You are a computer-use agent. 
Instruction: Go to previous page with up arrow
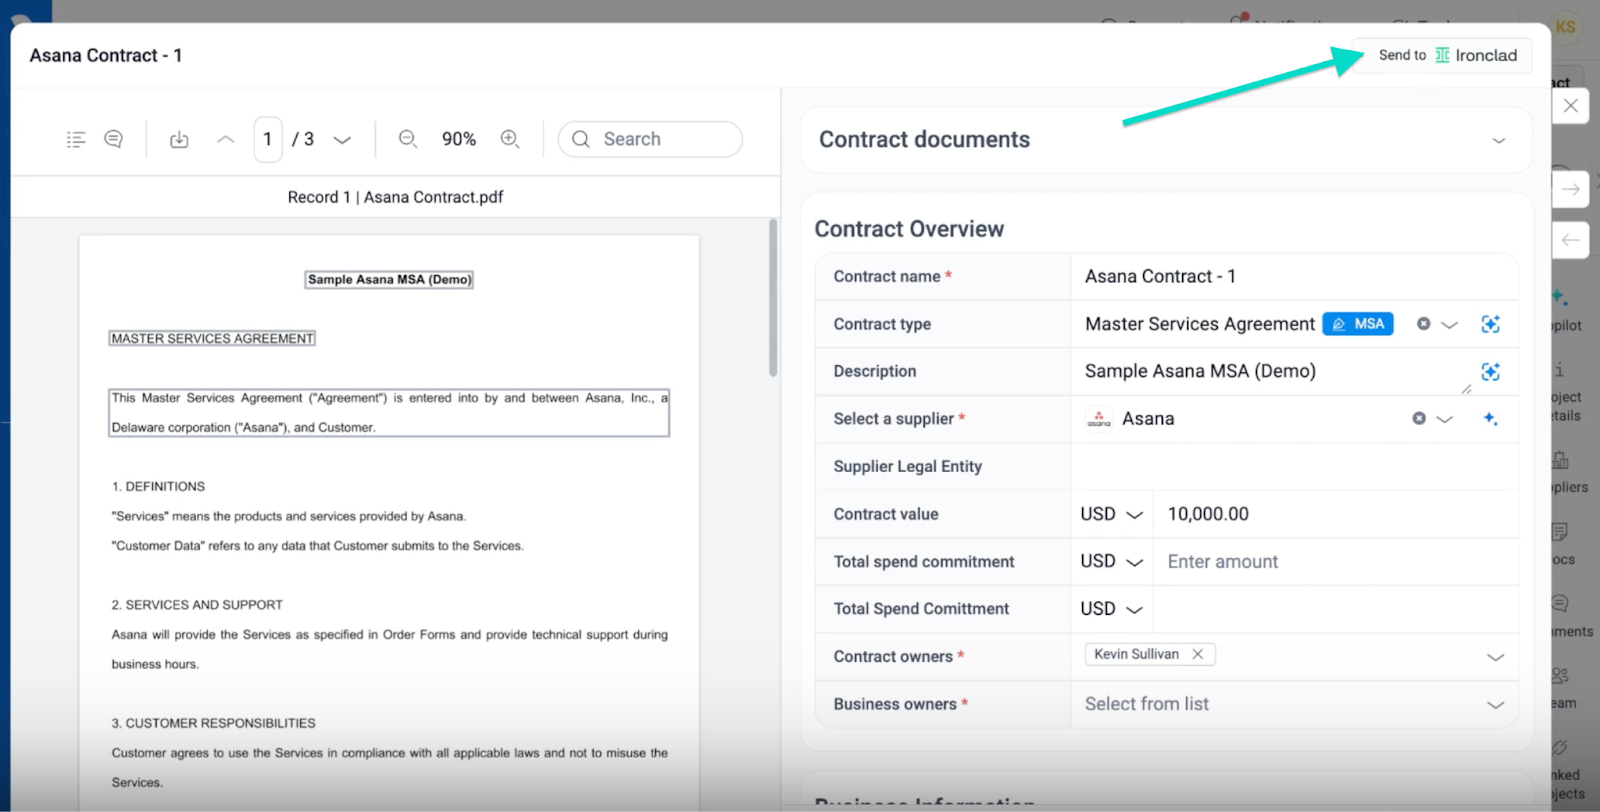(226, 140)
